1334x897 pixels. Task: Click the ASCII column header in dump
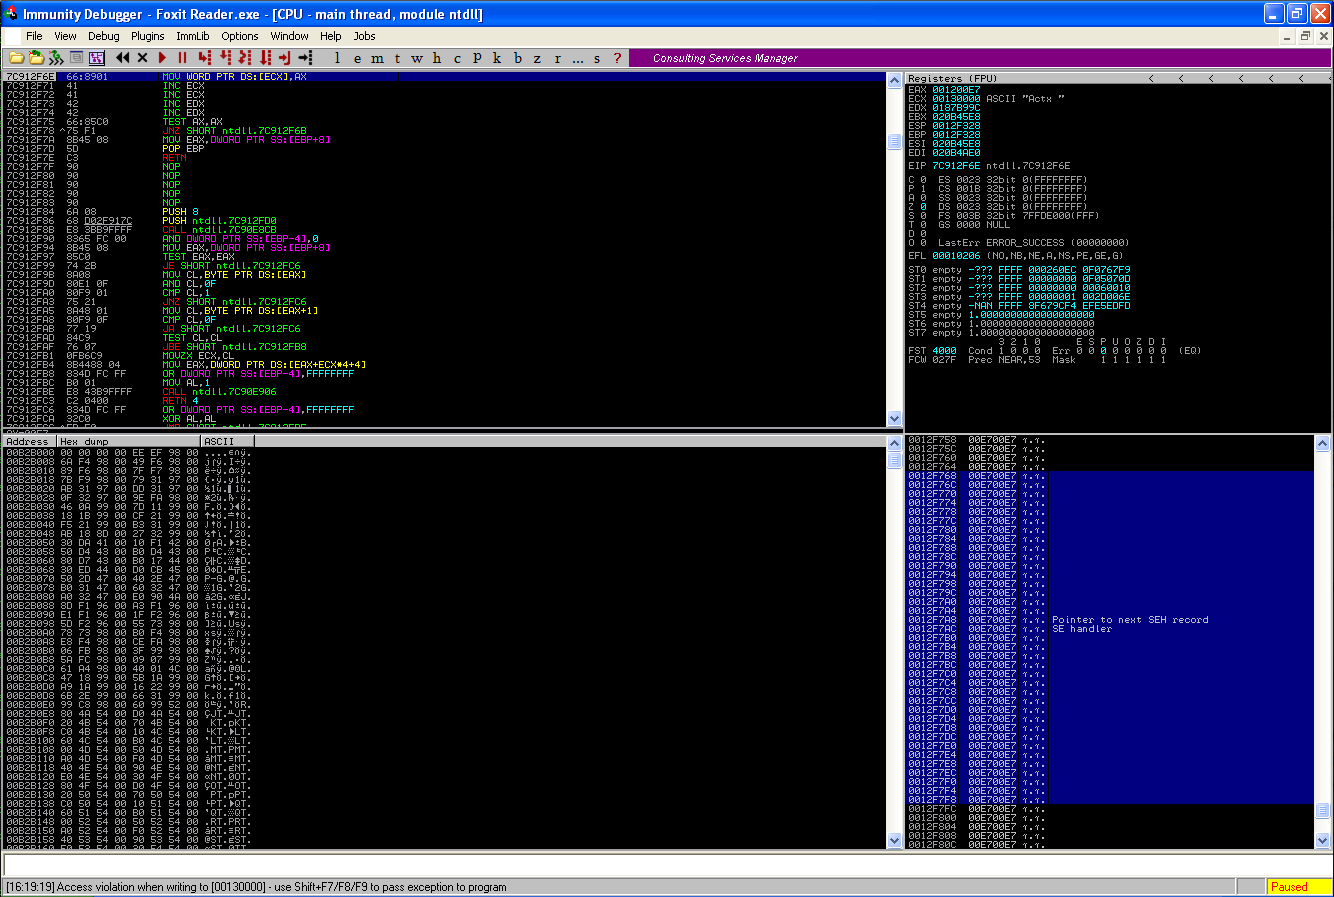click(x=227, y=441)
